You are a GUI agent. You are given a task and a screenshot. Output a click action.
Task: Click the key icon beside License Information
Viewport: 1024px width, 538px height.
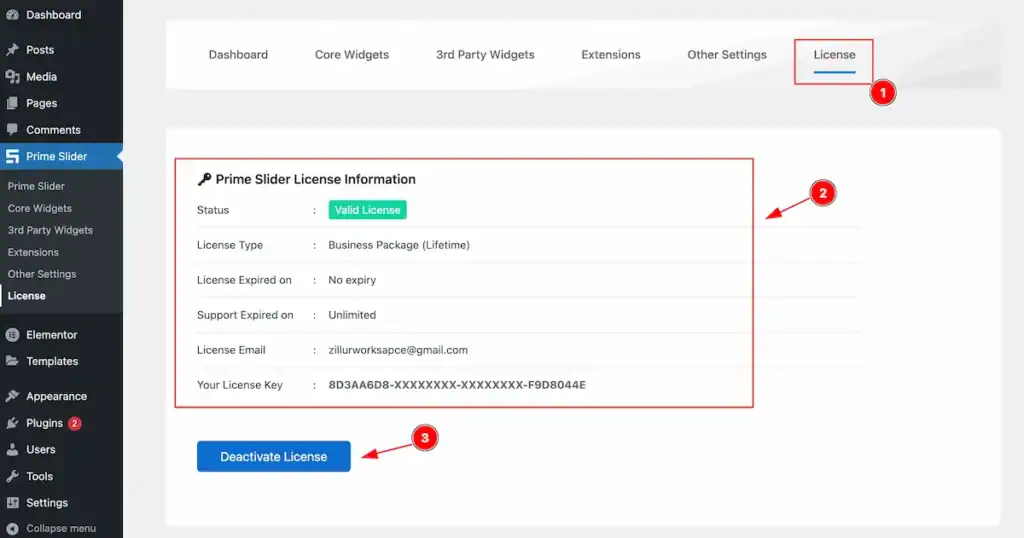204,179
